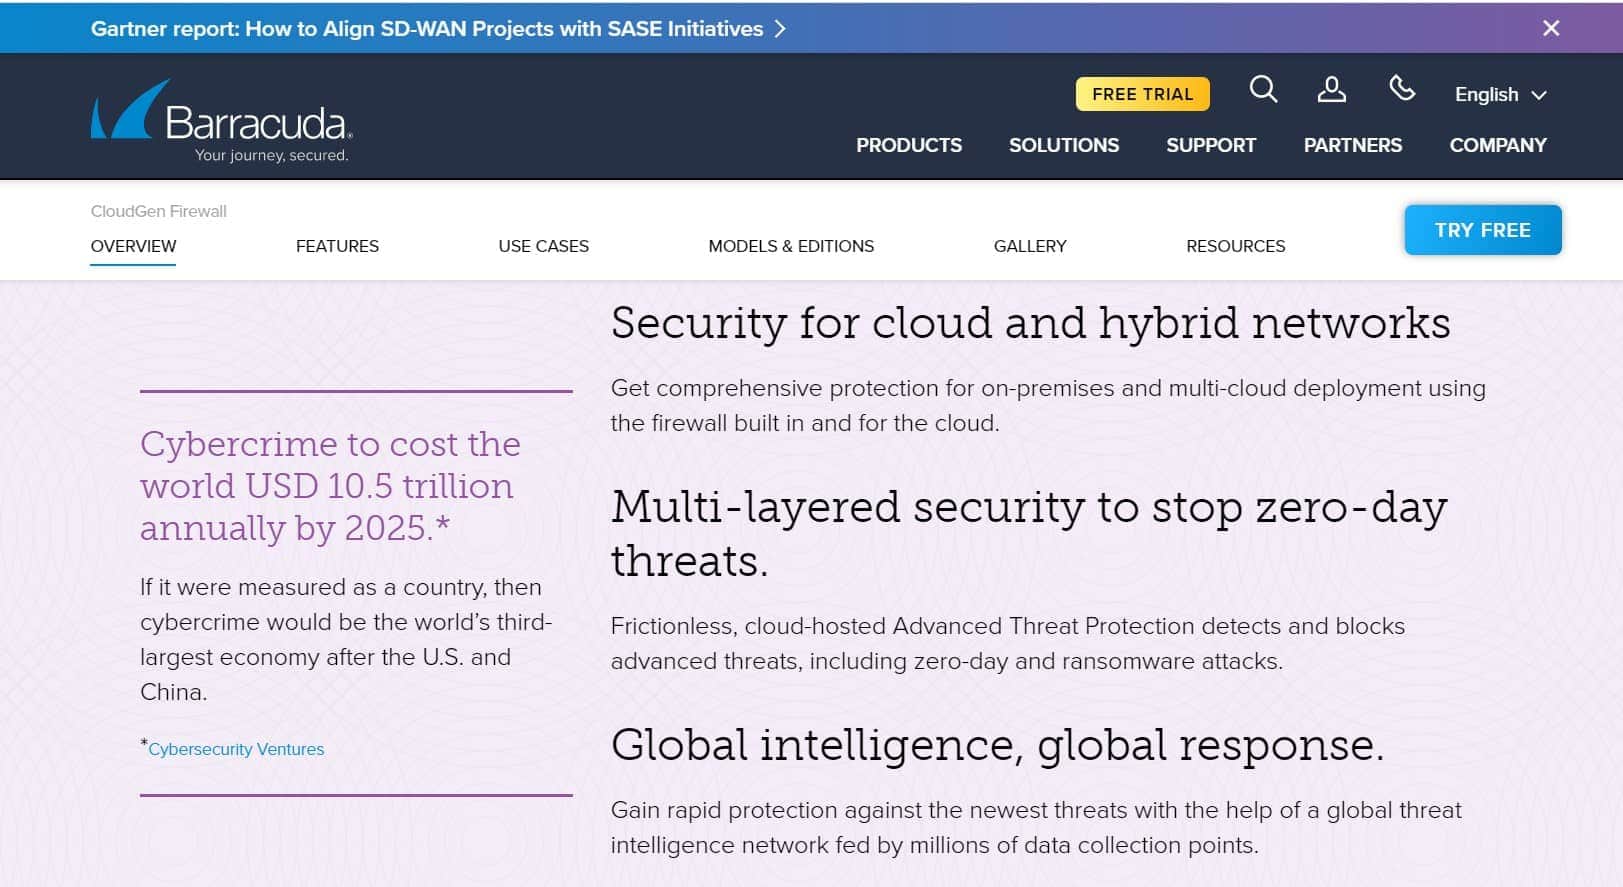Open the PRODUCTS menu
This screenshot has height=887, width=1623.
point(909,145)
